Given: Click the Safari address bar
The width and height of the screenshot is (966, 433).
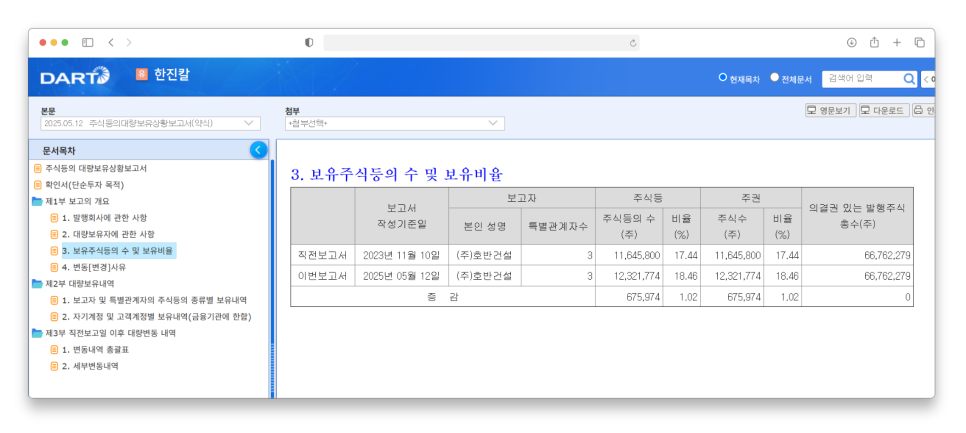Looking at the screenshot, I should [481, 42].
